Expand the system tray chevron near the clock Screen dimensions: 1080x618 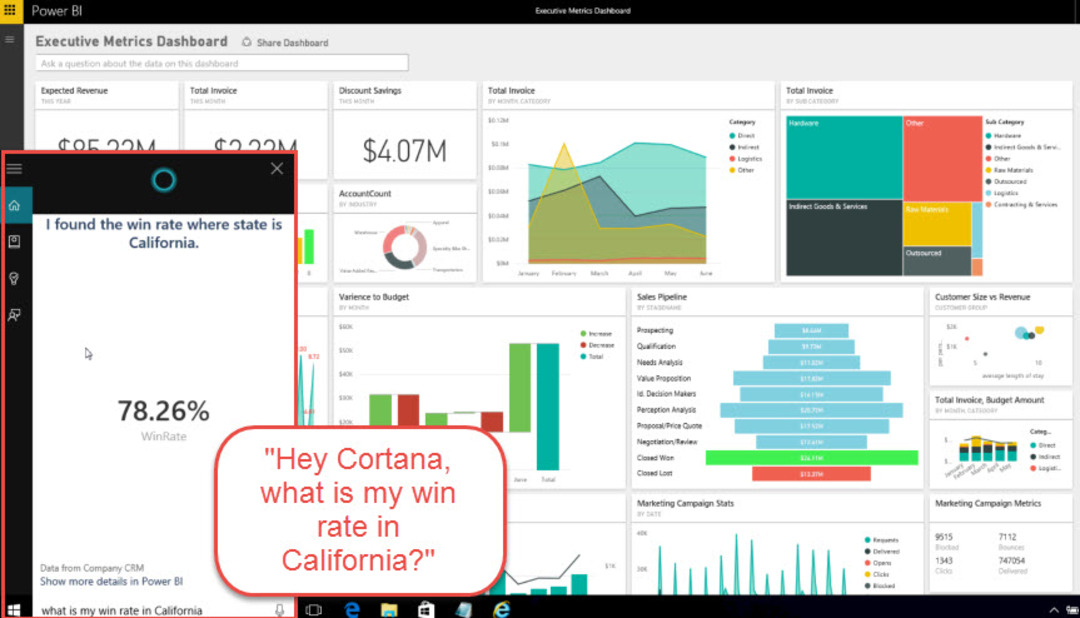(x=1053, y=608)
